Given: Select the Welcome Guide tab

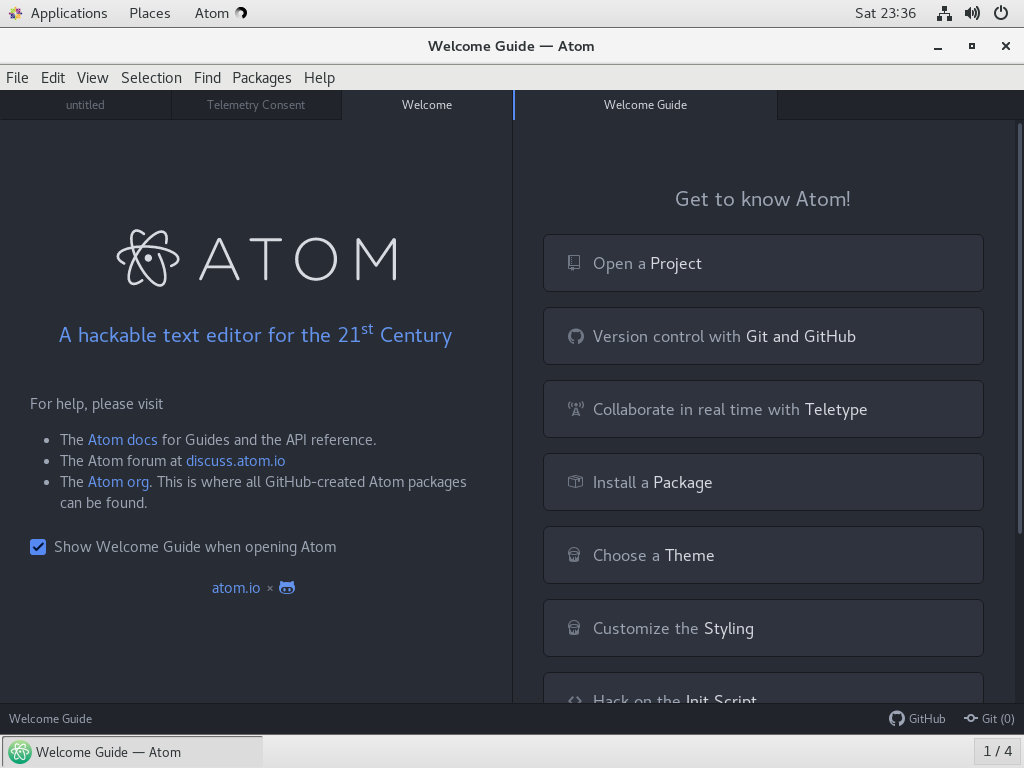Looking at the screenshot, I should (x=645, y=105).
